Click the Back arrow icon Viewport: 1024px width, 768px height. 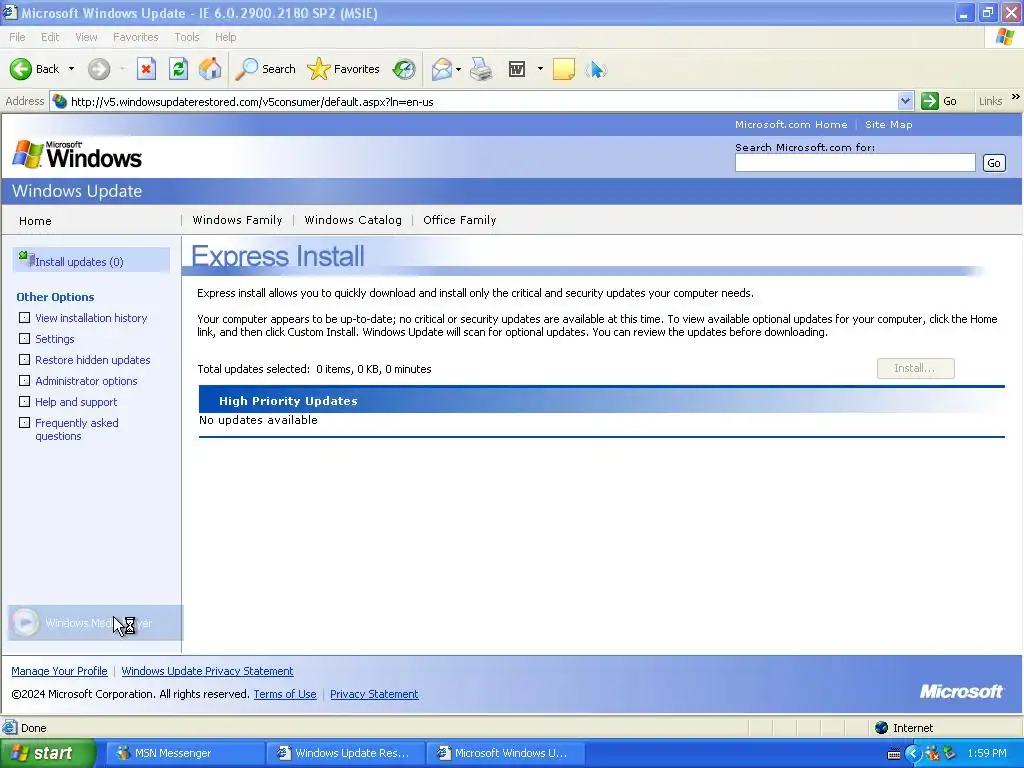[20, 69]
